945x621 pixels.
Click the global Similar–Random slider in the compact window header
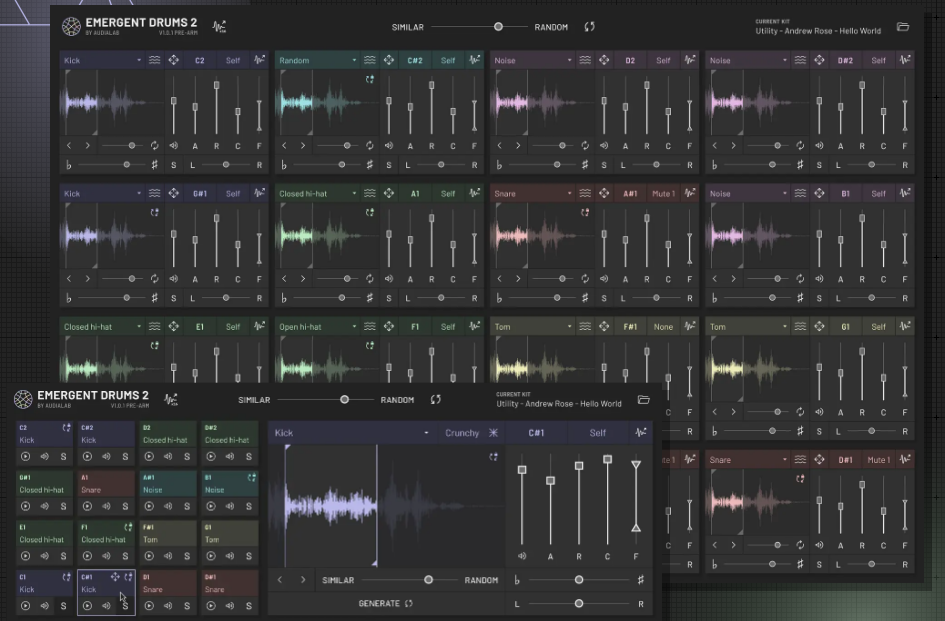pos(325,400)
